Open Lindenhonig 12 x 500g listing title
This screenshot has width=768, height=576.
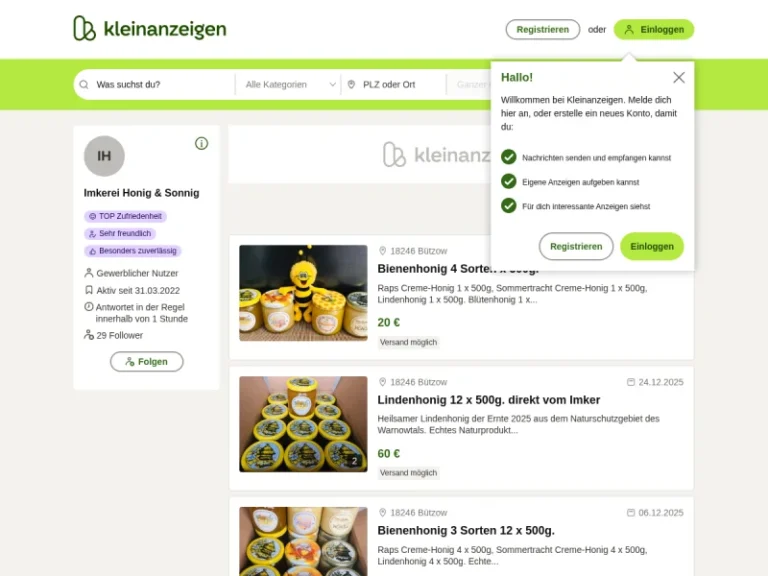pyautogui.click(x=488, y=400)
